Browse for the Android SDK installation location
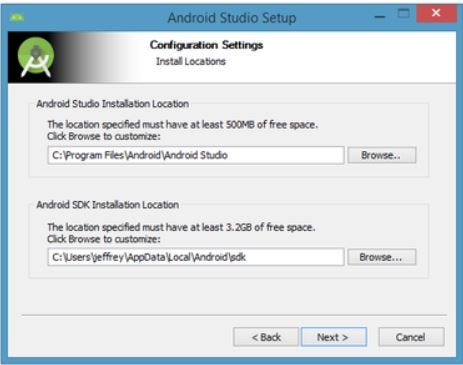The image size is (463, 365). [x=382, y=257]
